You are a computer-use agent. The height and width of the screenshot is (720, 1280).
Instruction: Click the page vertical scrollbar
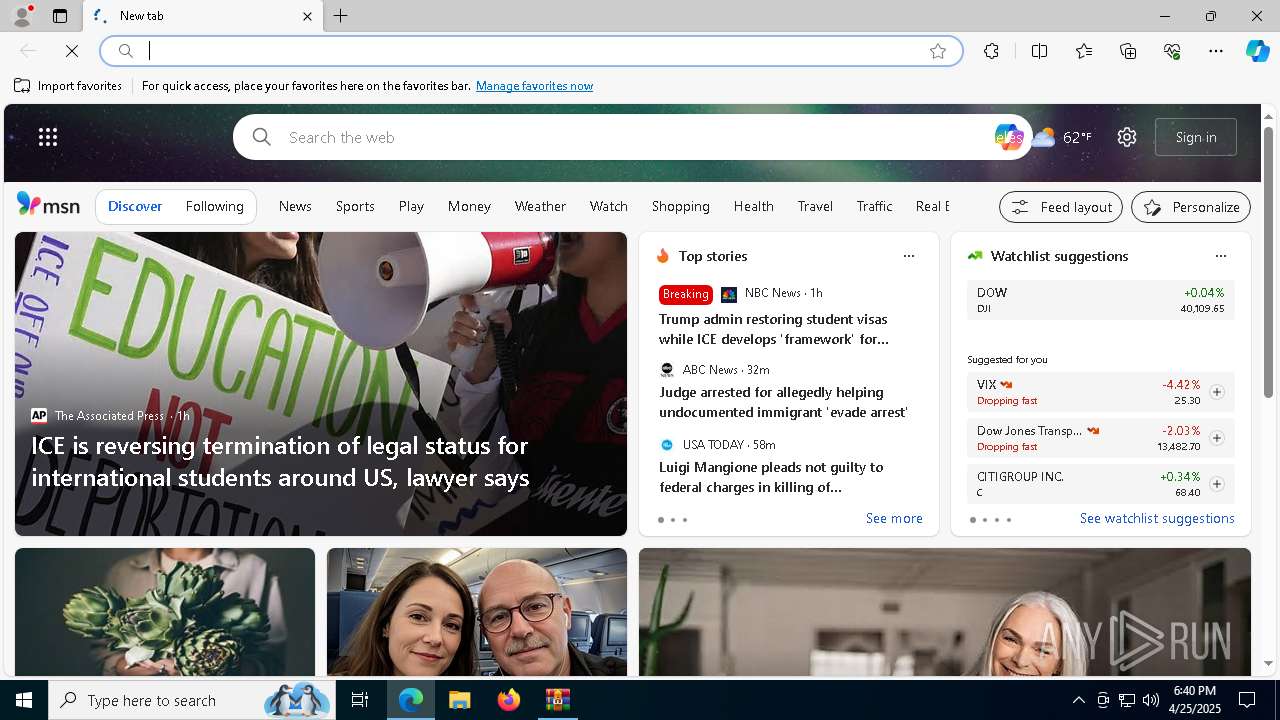pos(1268,263)
